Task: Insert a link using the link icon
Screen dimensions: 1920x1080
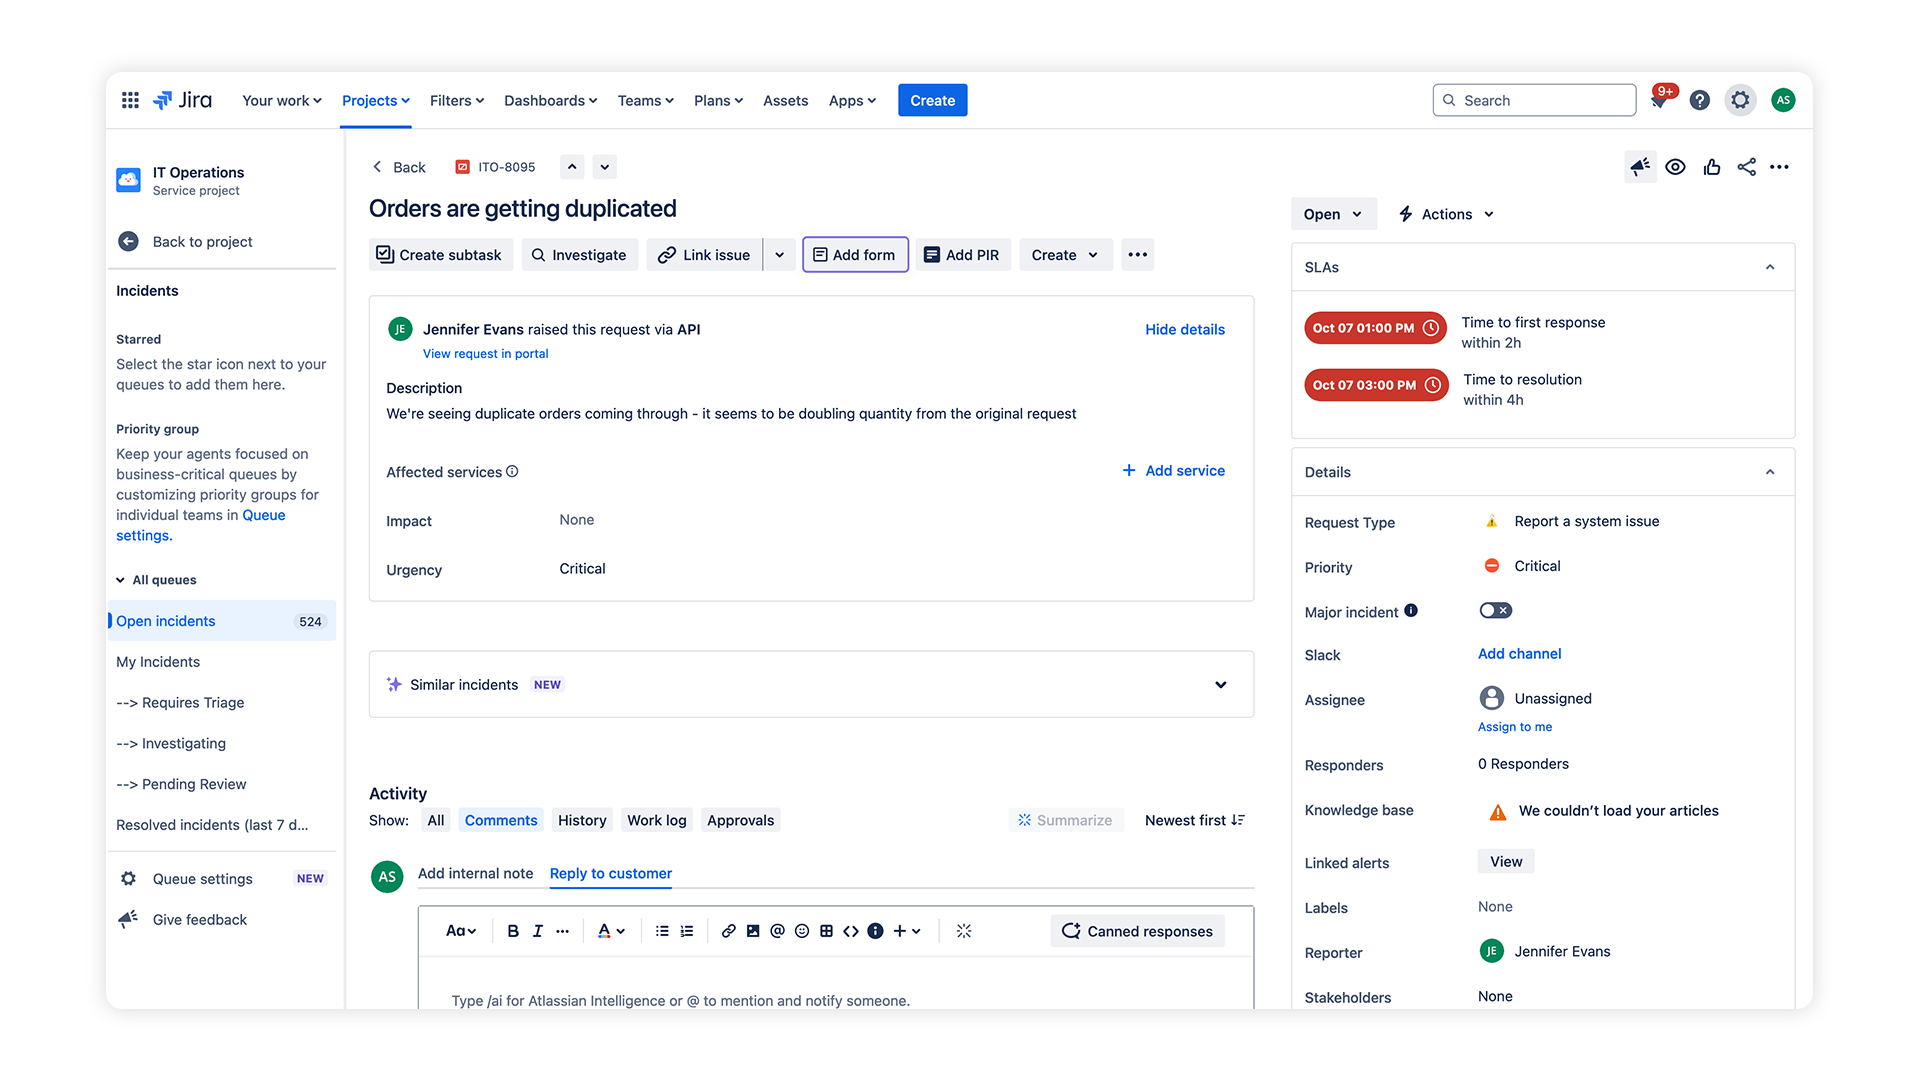Action: coord(728,931)
